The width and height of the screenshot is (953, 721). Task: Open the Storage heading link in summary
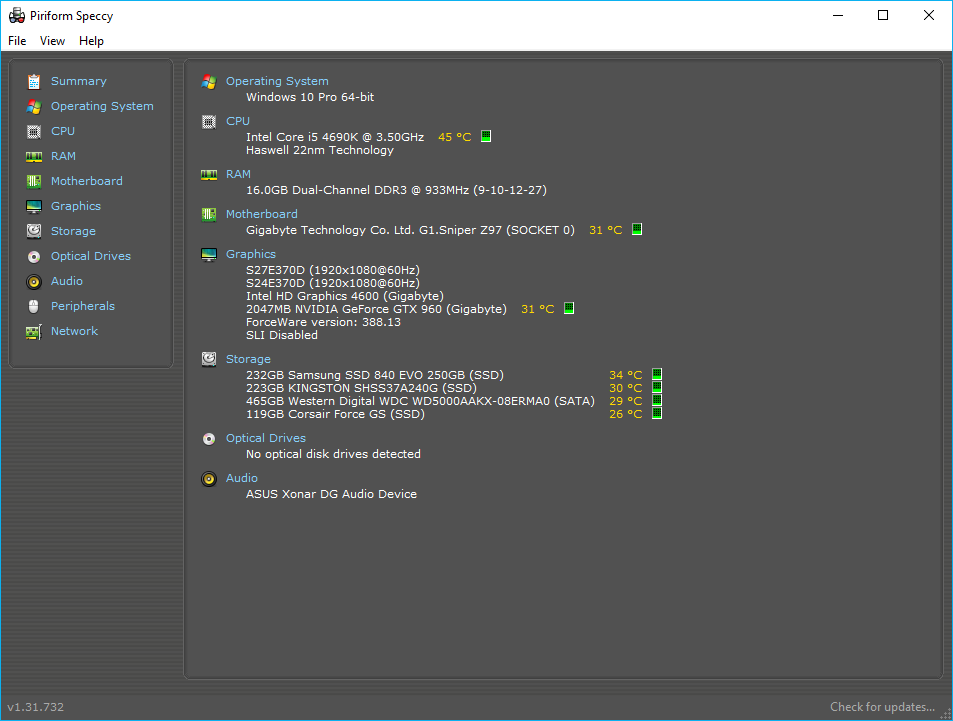[249, 359]
